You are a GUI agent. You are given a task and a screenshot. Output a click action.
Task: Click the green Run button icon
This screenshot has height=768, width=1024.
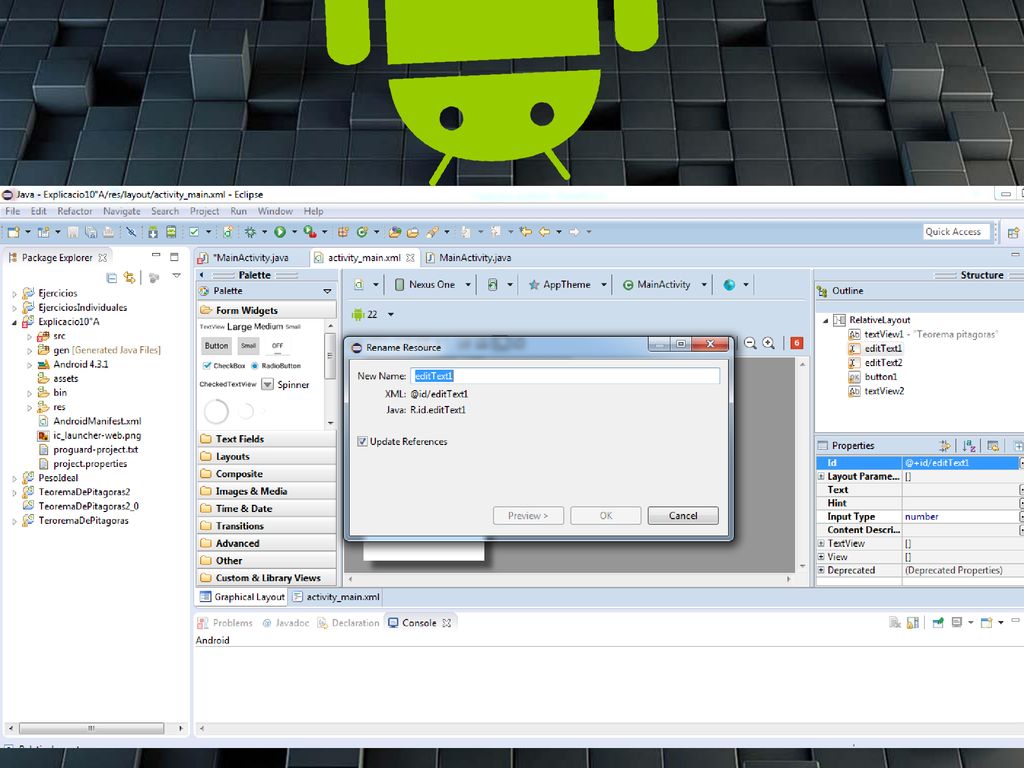tap(280, 232)
